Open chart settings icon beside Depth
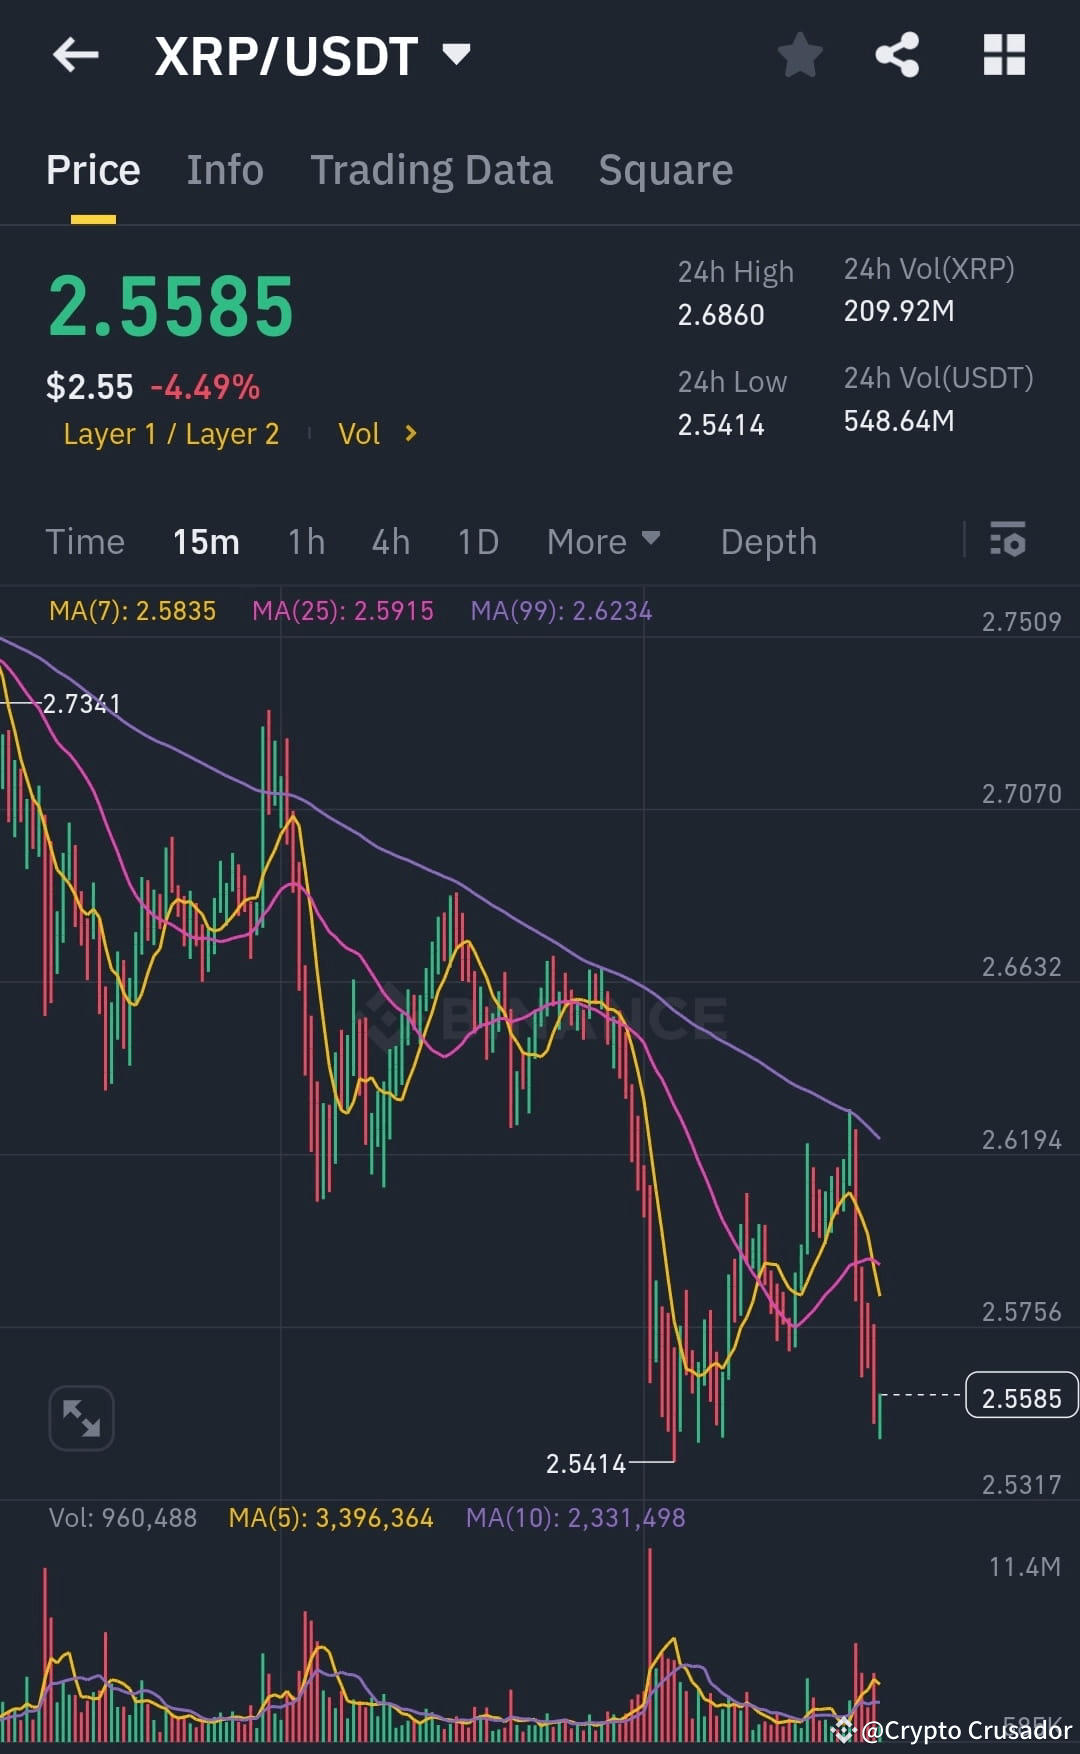 tap(1009, 541)
